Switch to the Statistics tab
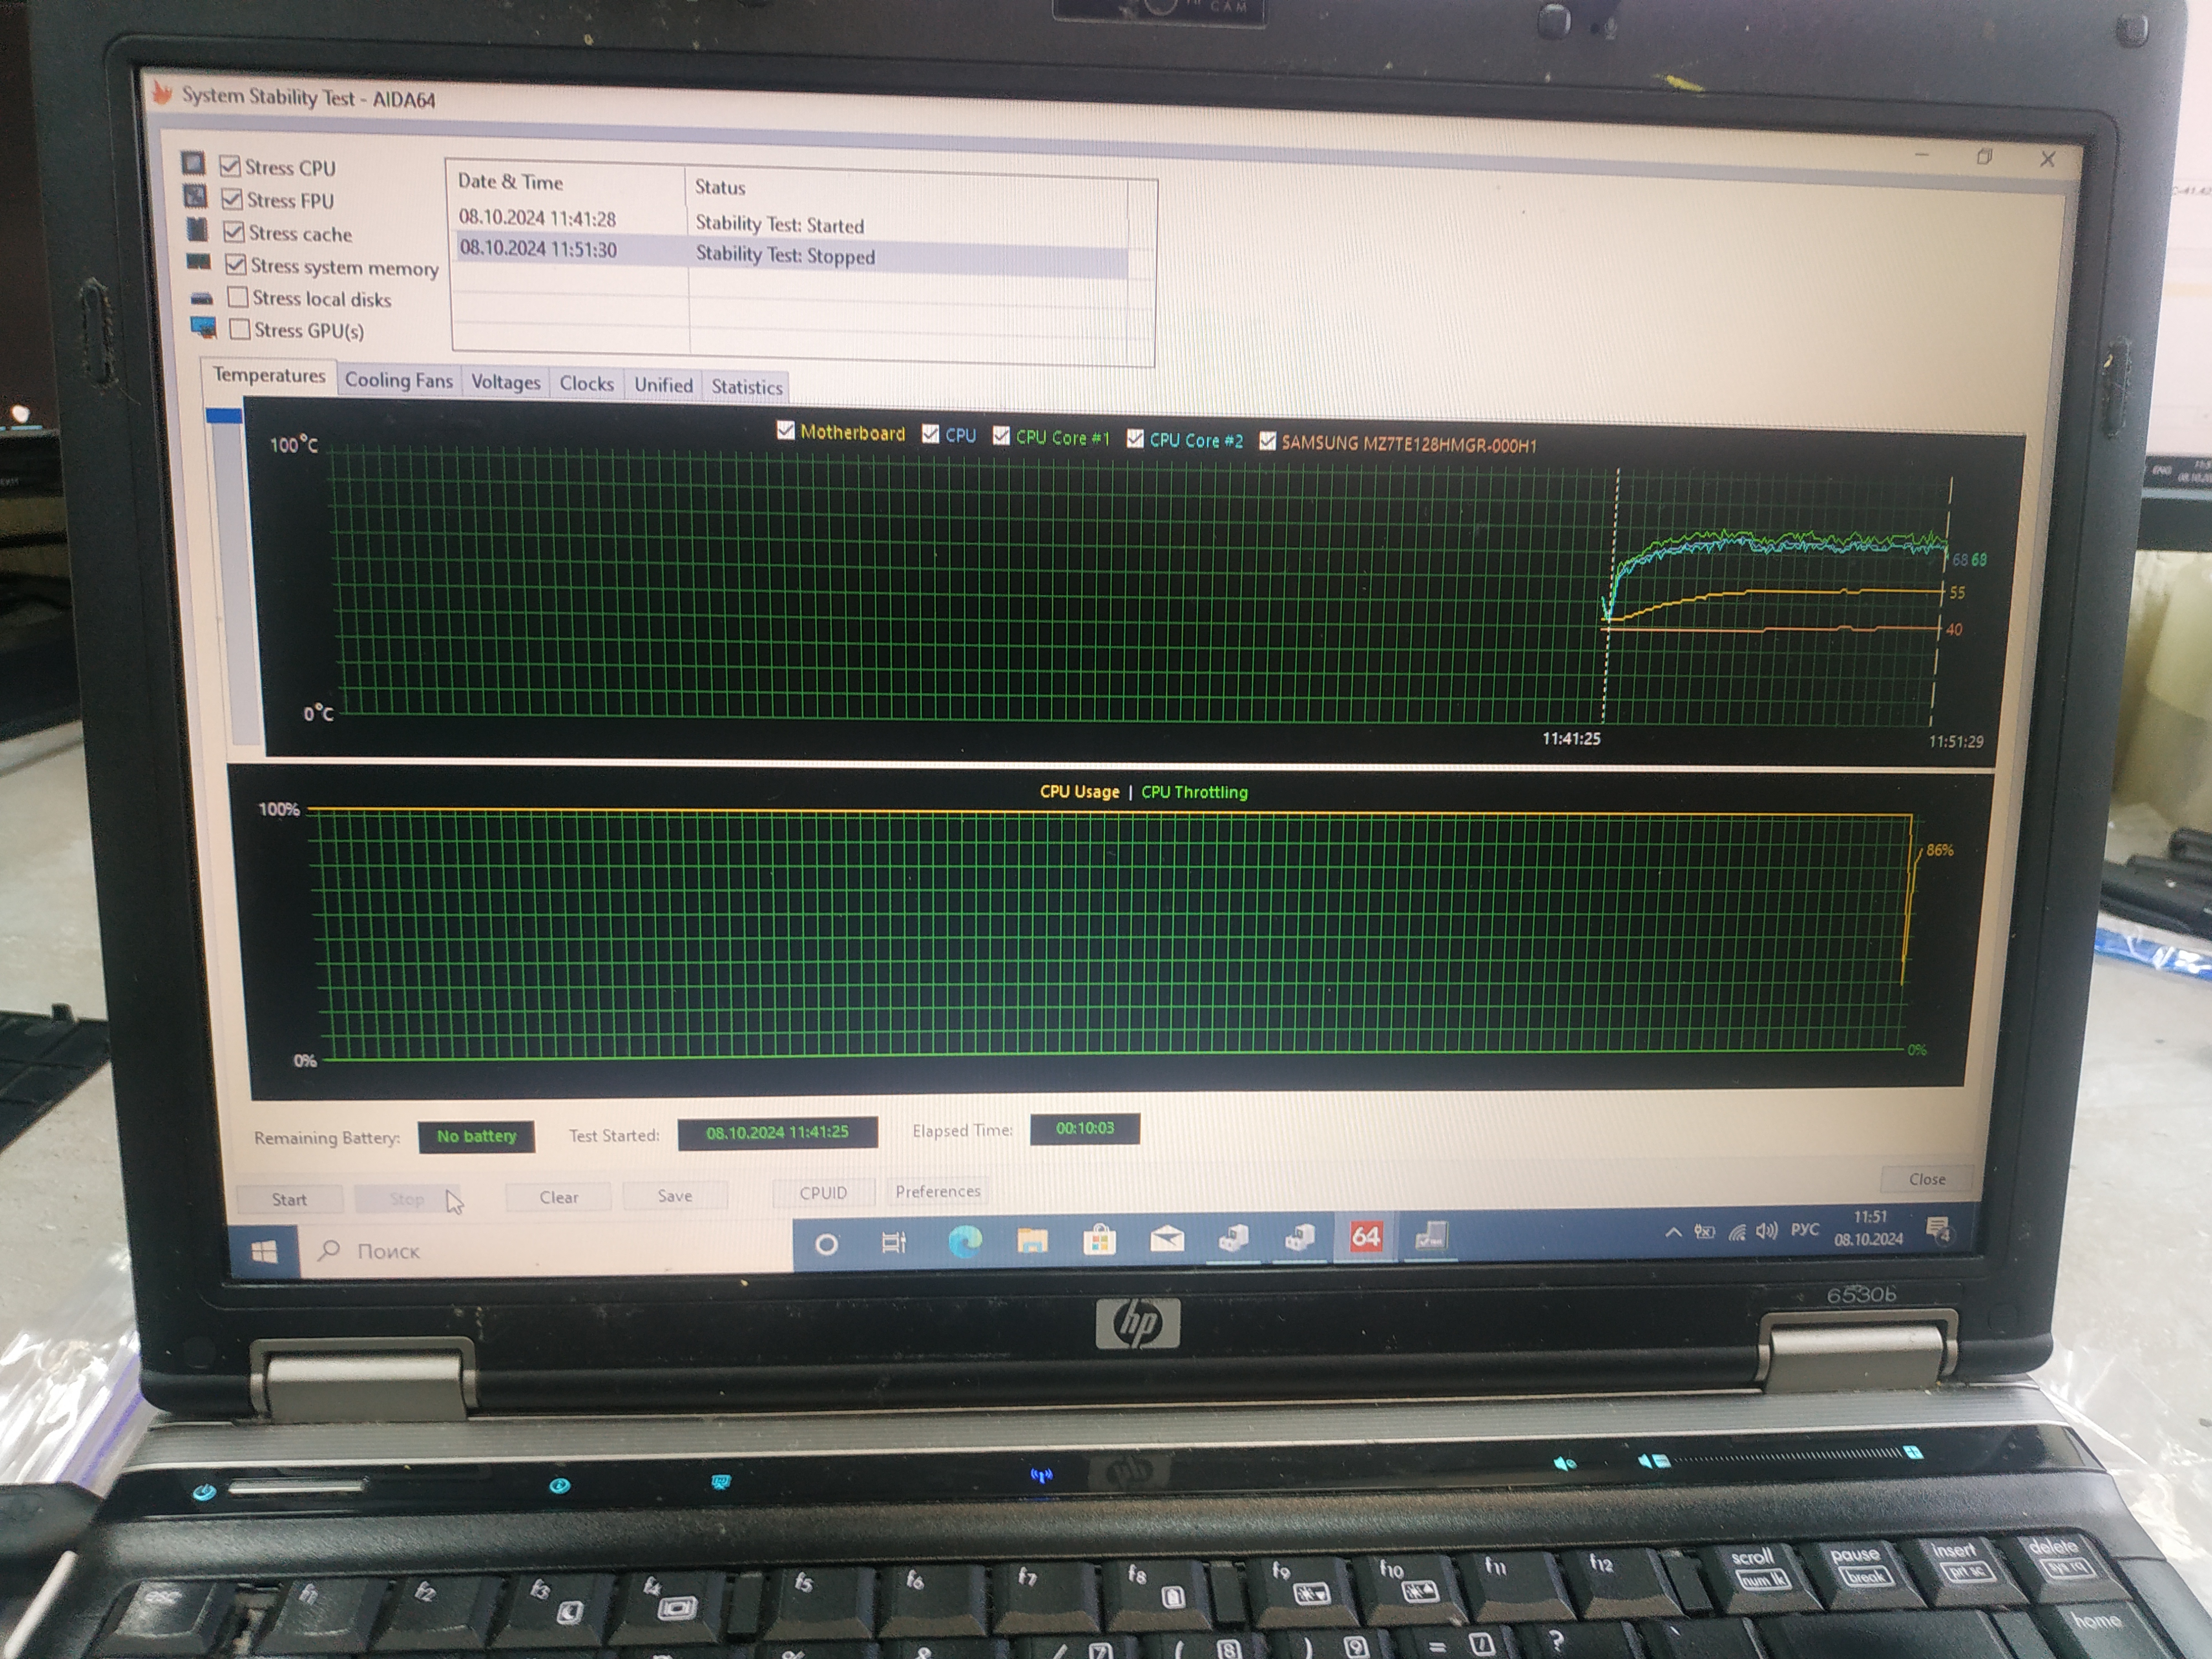The width and height of the screenshot is (2212, 1659). 747,387
